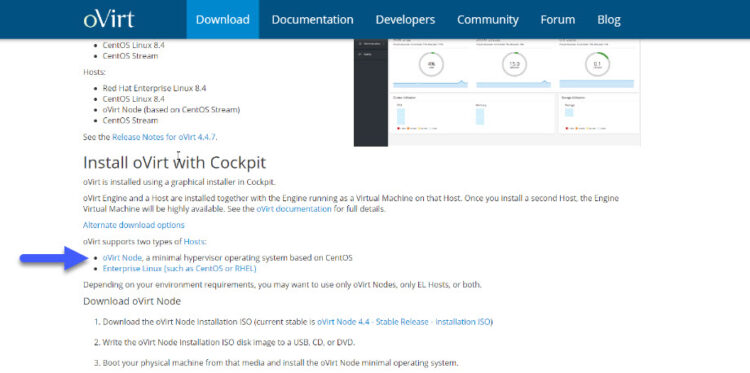
Task: Open Enterprise Linux (CentOS or RHEL) link
Action: point(179,269)
